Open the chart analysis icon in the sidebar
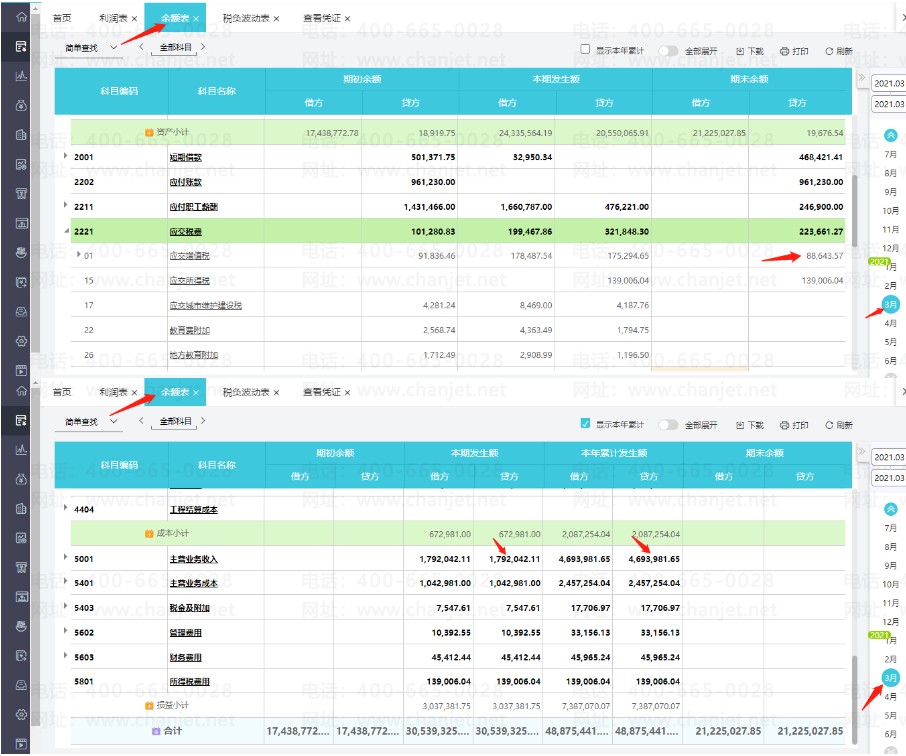Screen dimensions: 906x756 pyautogui.click(x=21, y=75)
